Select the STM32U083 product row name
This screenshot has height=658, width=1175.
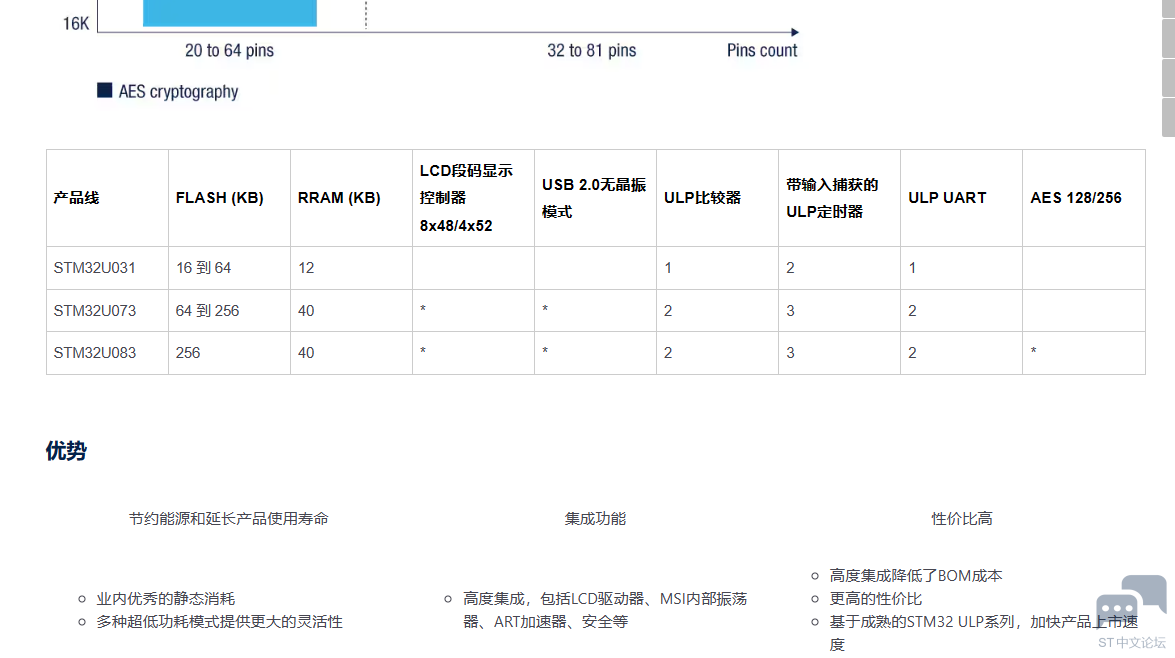pyautogui.click(x=95, y=353)
